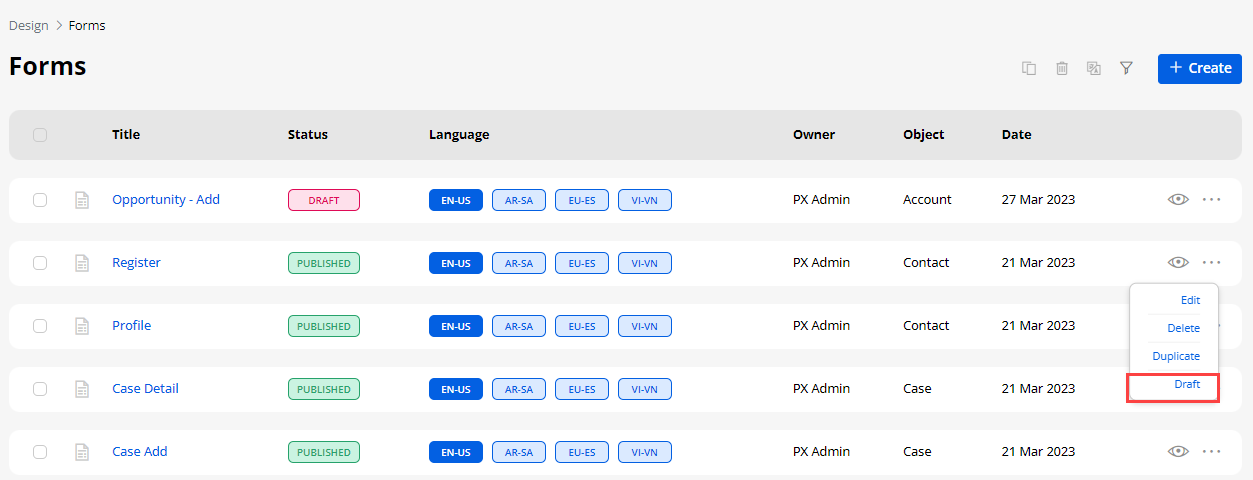Click the duplicate icon in the top toolbar
The image size is (1253, 480).
coord(1028,68)
